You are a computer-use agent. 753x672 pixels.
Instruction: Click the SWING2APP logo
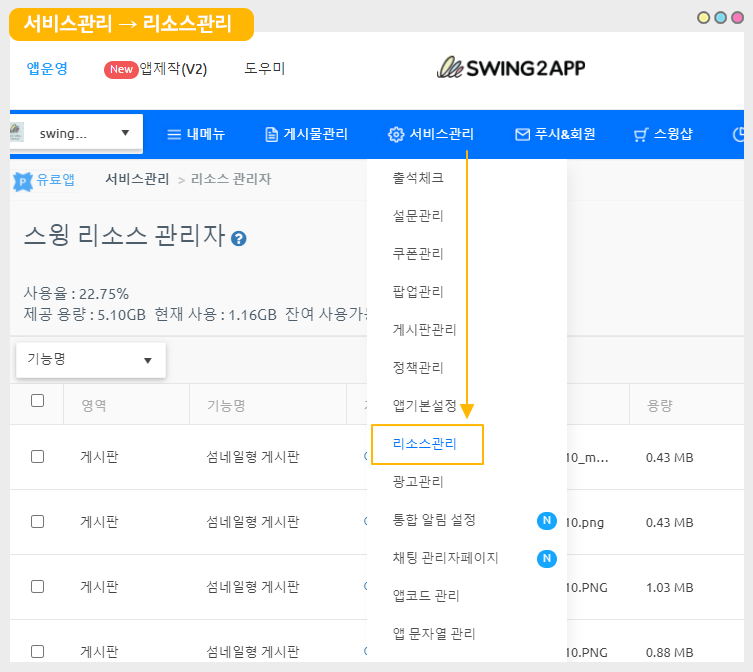pos(511,68)
